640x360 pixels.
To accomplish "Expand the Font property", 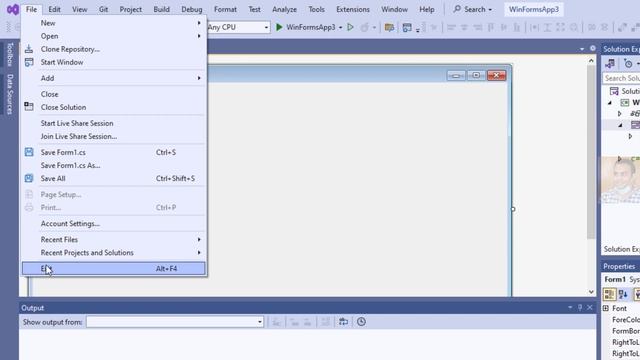I will point(606,309).
